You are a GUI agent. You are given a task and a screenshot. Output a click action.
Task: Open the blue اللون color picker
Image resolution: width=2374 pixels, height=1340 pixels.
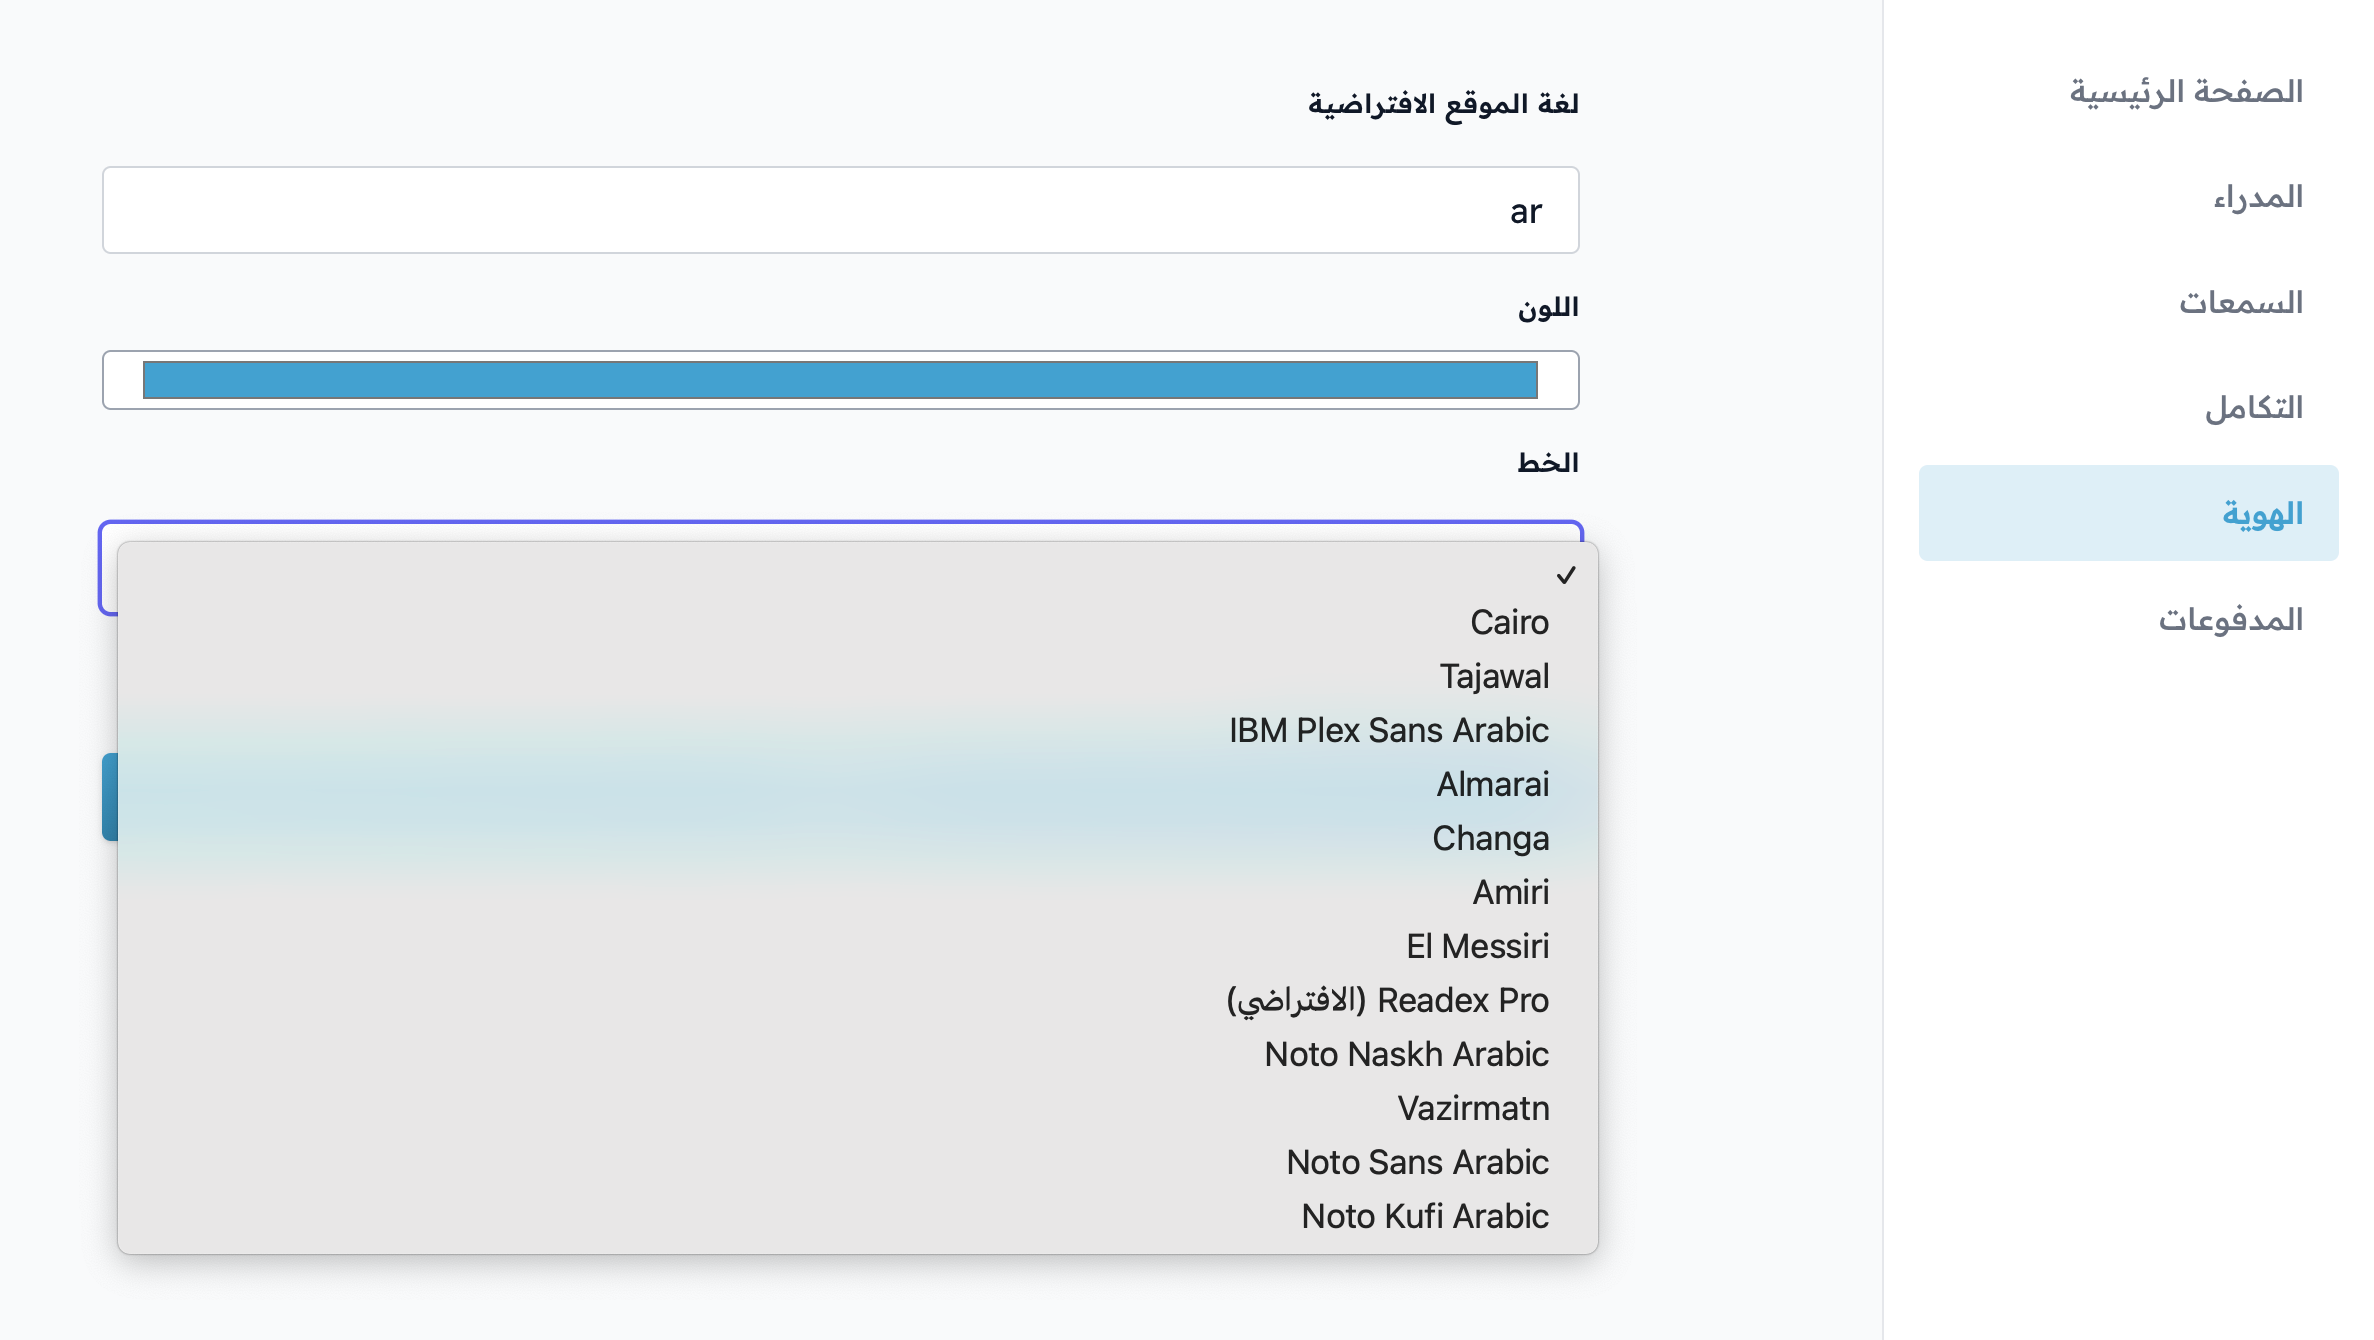click(840, 380)
